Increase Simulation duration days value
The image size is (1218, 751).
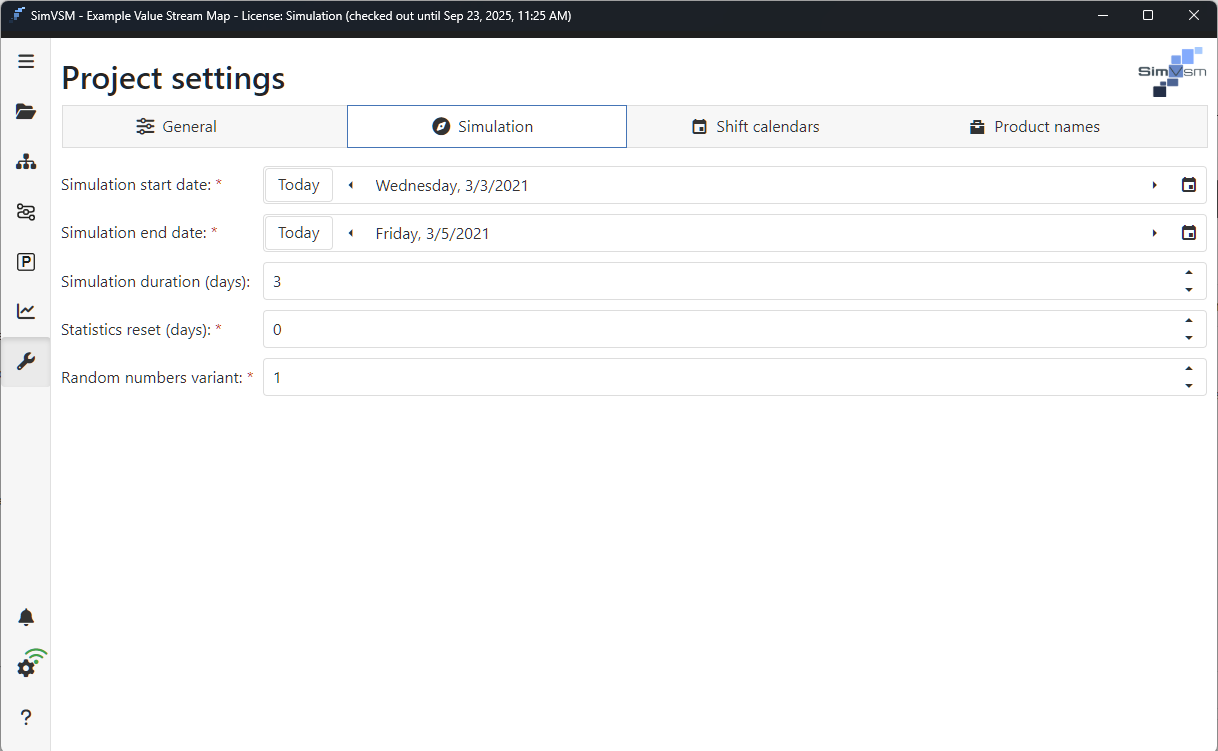(x=1188, y=273)
